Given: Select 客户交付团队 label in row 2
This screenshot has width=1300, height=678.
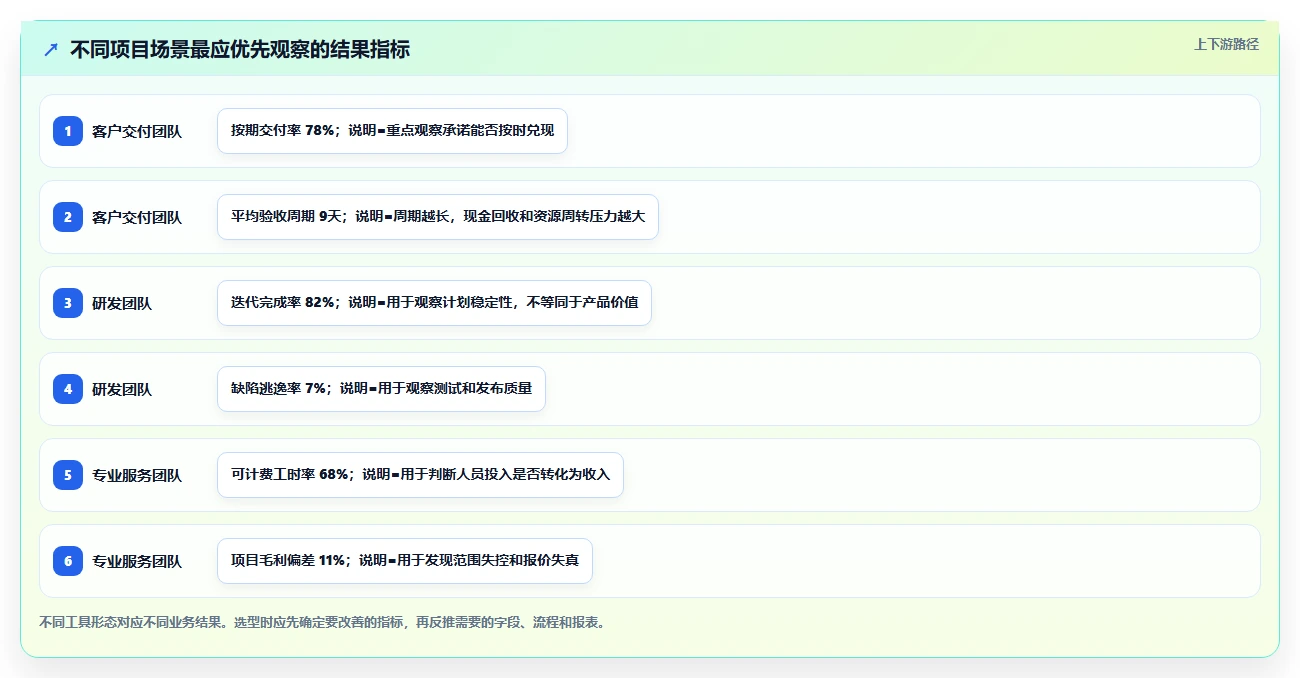Looking at the screenshot, I should click(137, 217).
